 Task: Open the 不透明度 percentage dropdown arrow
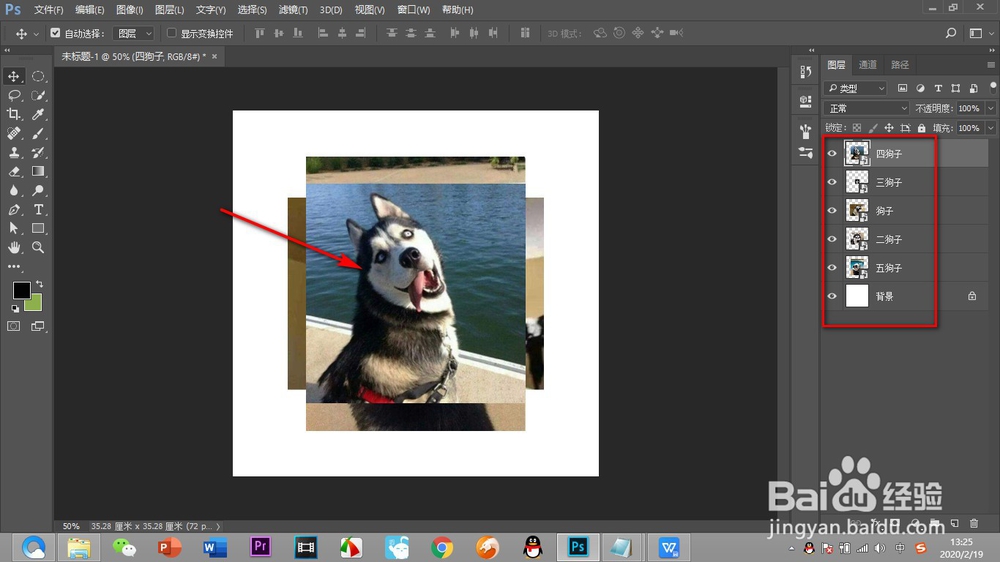click(991, 108)
